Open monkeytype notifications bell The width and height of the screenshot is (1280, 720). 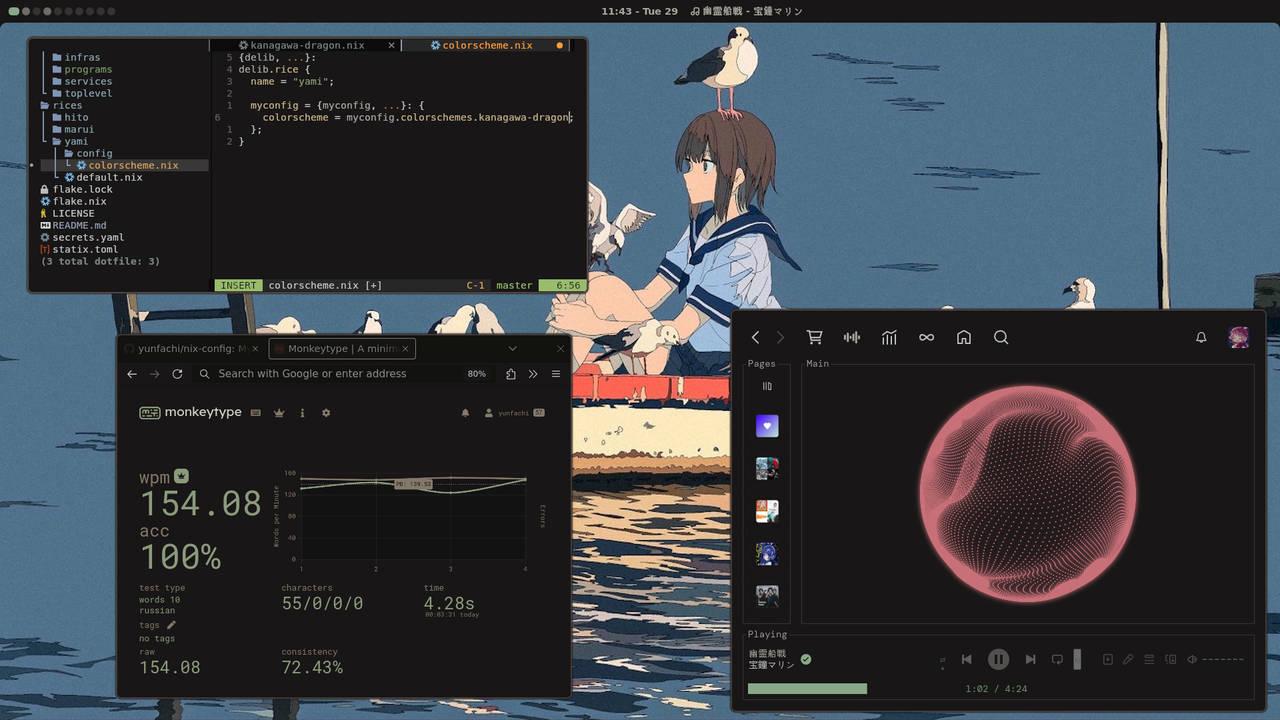click(x=465, y=412)
